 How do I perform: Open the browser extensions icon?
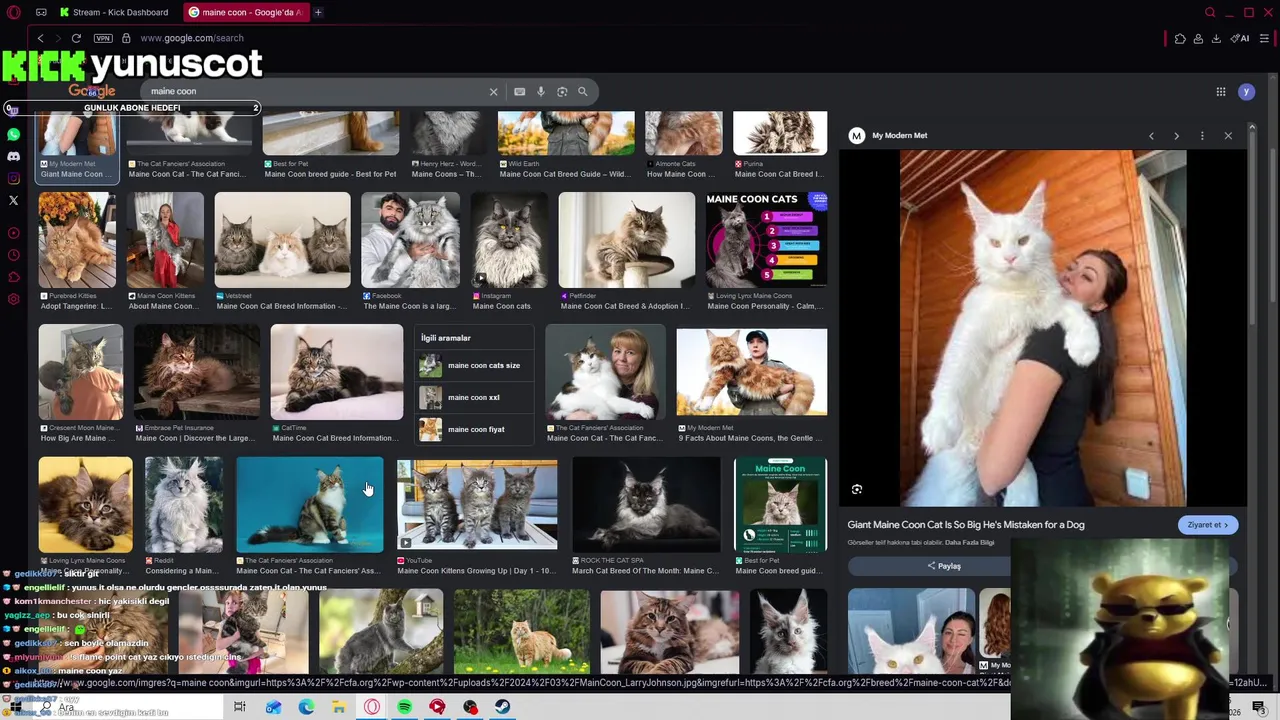pos(1180,38)
